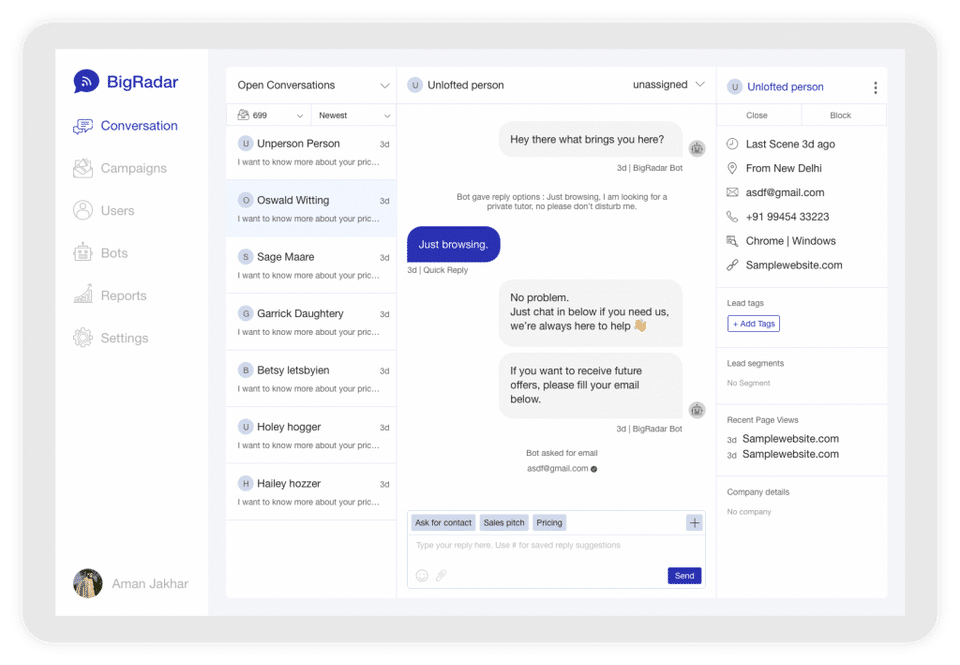The height and width of the screenshot is (665, 960).
Task: Open Samplewebsite.com in contact details
Action: tap(794, 265)
